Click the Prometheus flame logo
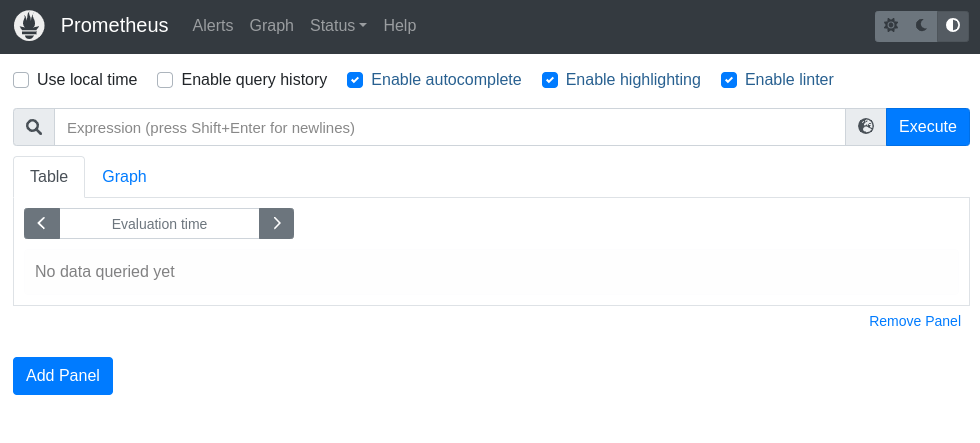Image resolution: width=980 pixels, height=443 pixels. coord(29,26)
